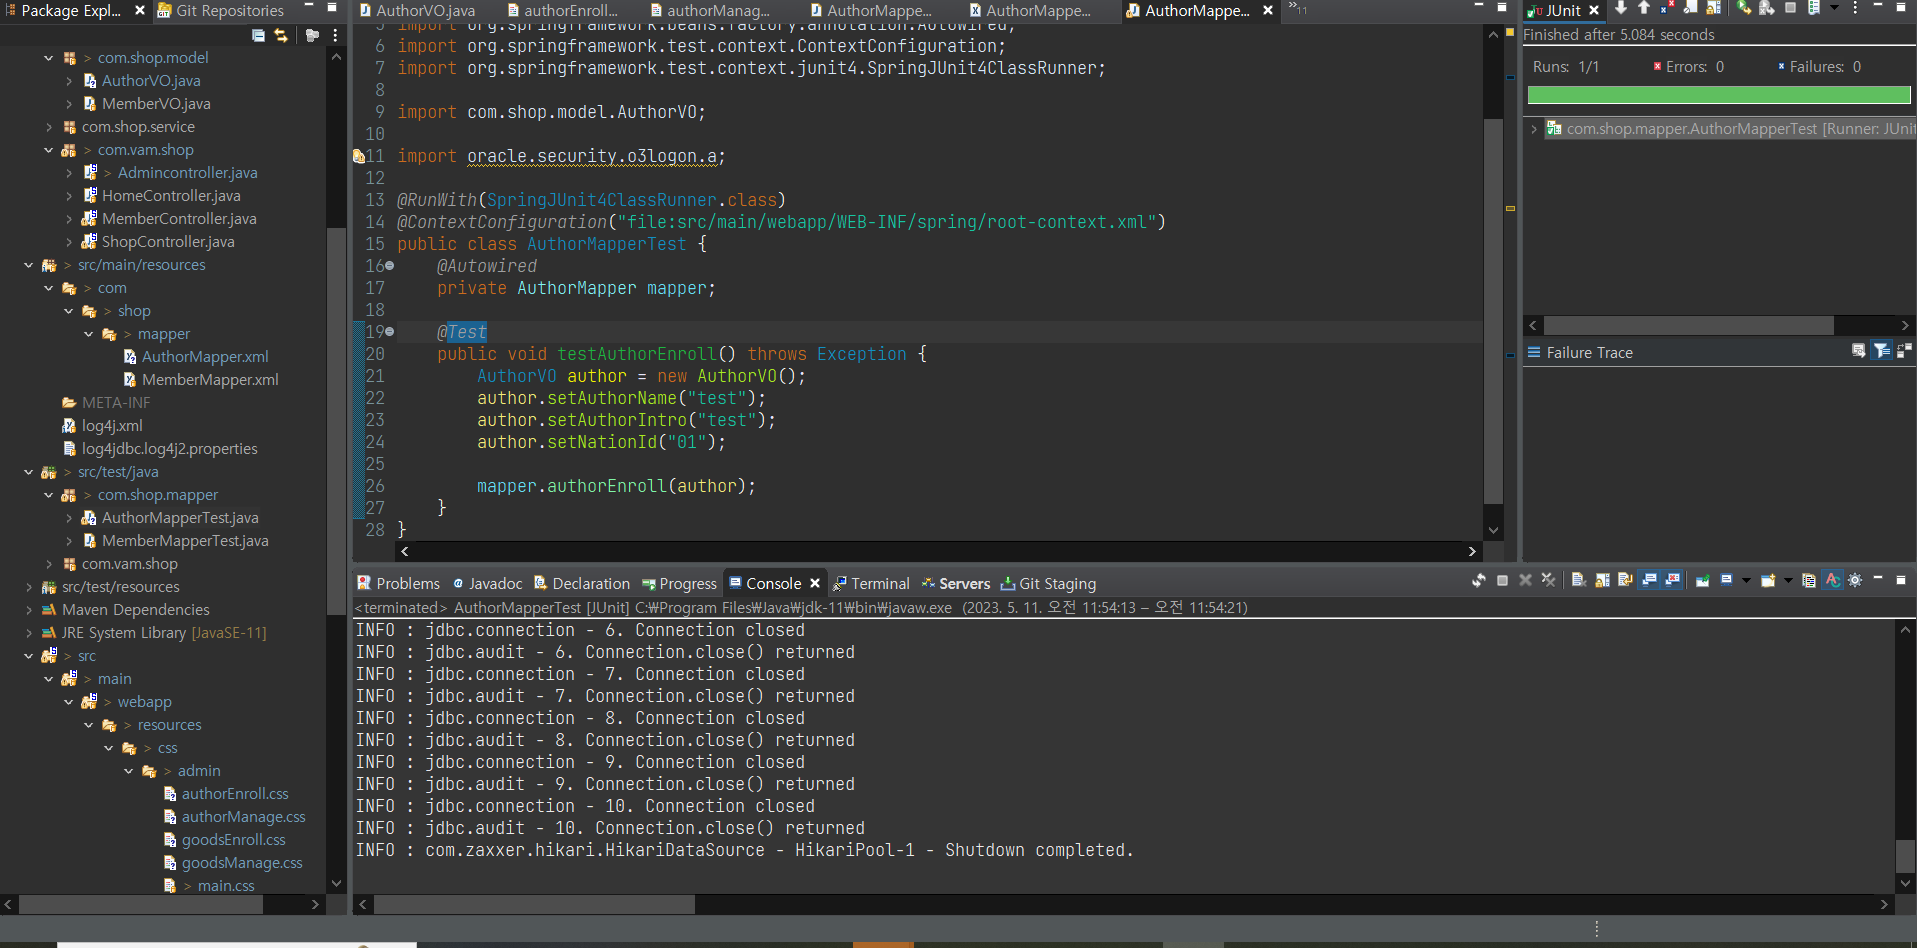1917x948 pixels.
Task: Toggle show console on standard error
Action: pos(1672,580)
